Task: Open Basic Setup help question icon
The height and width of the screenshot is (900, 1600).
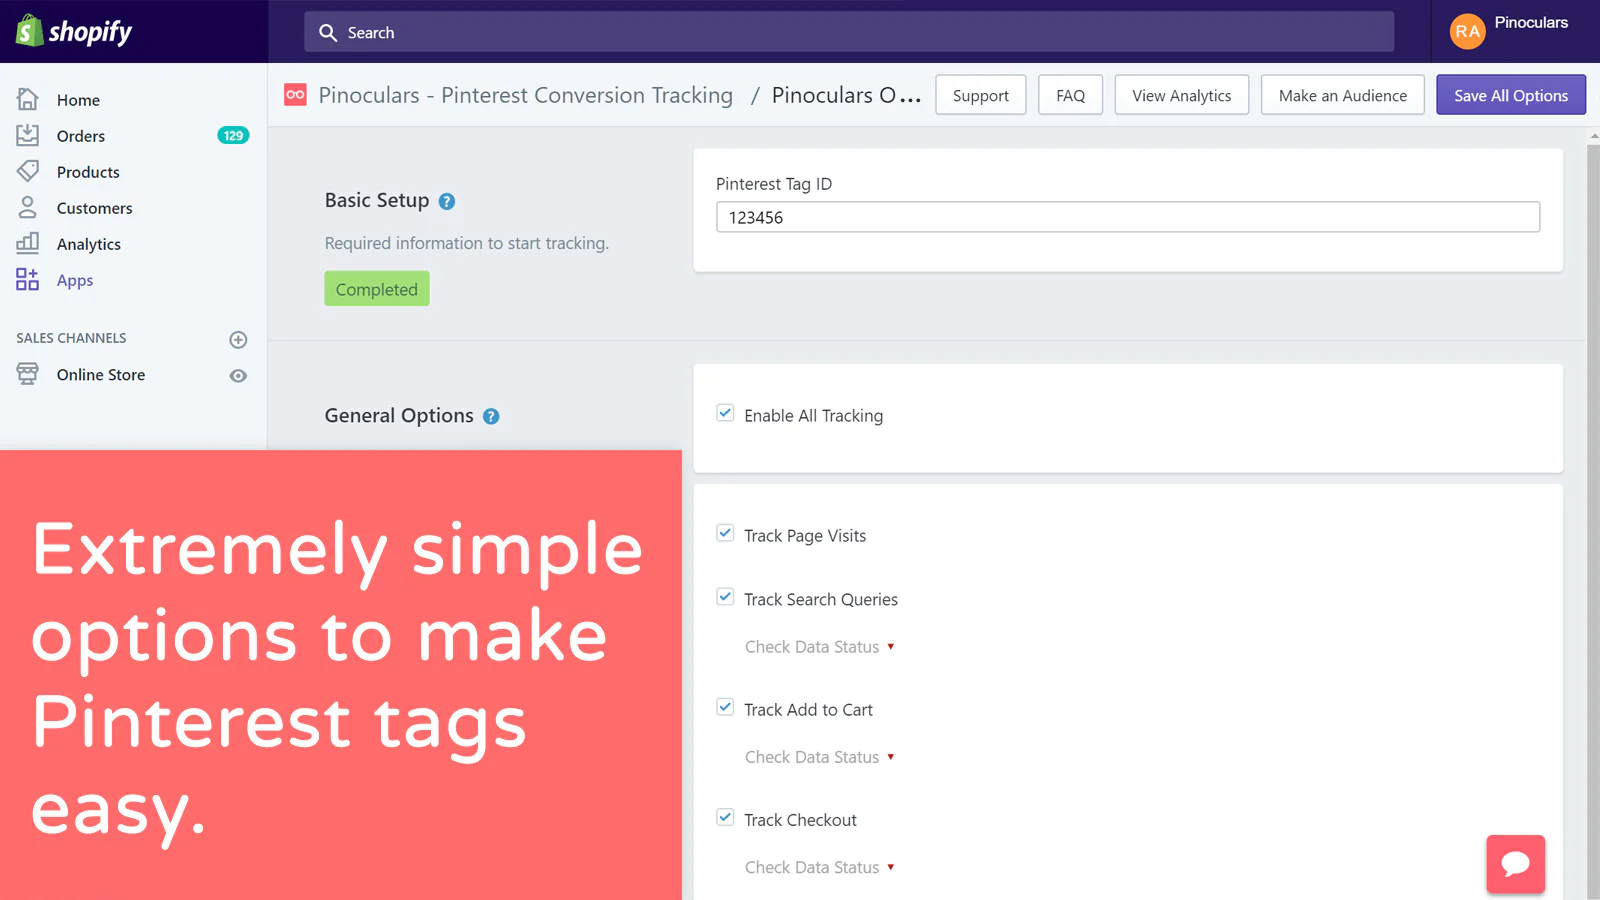Action: (x=447, y=201)
